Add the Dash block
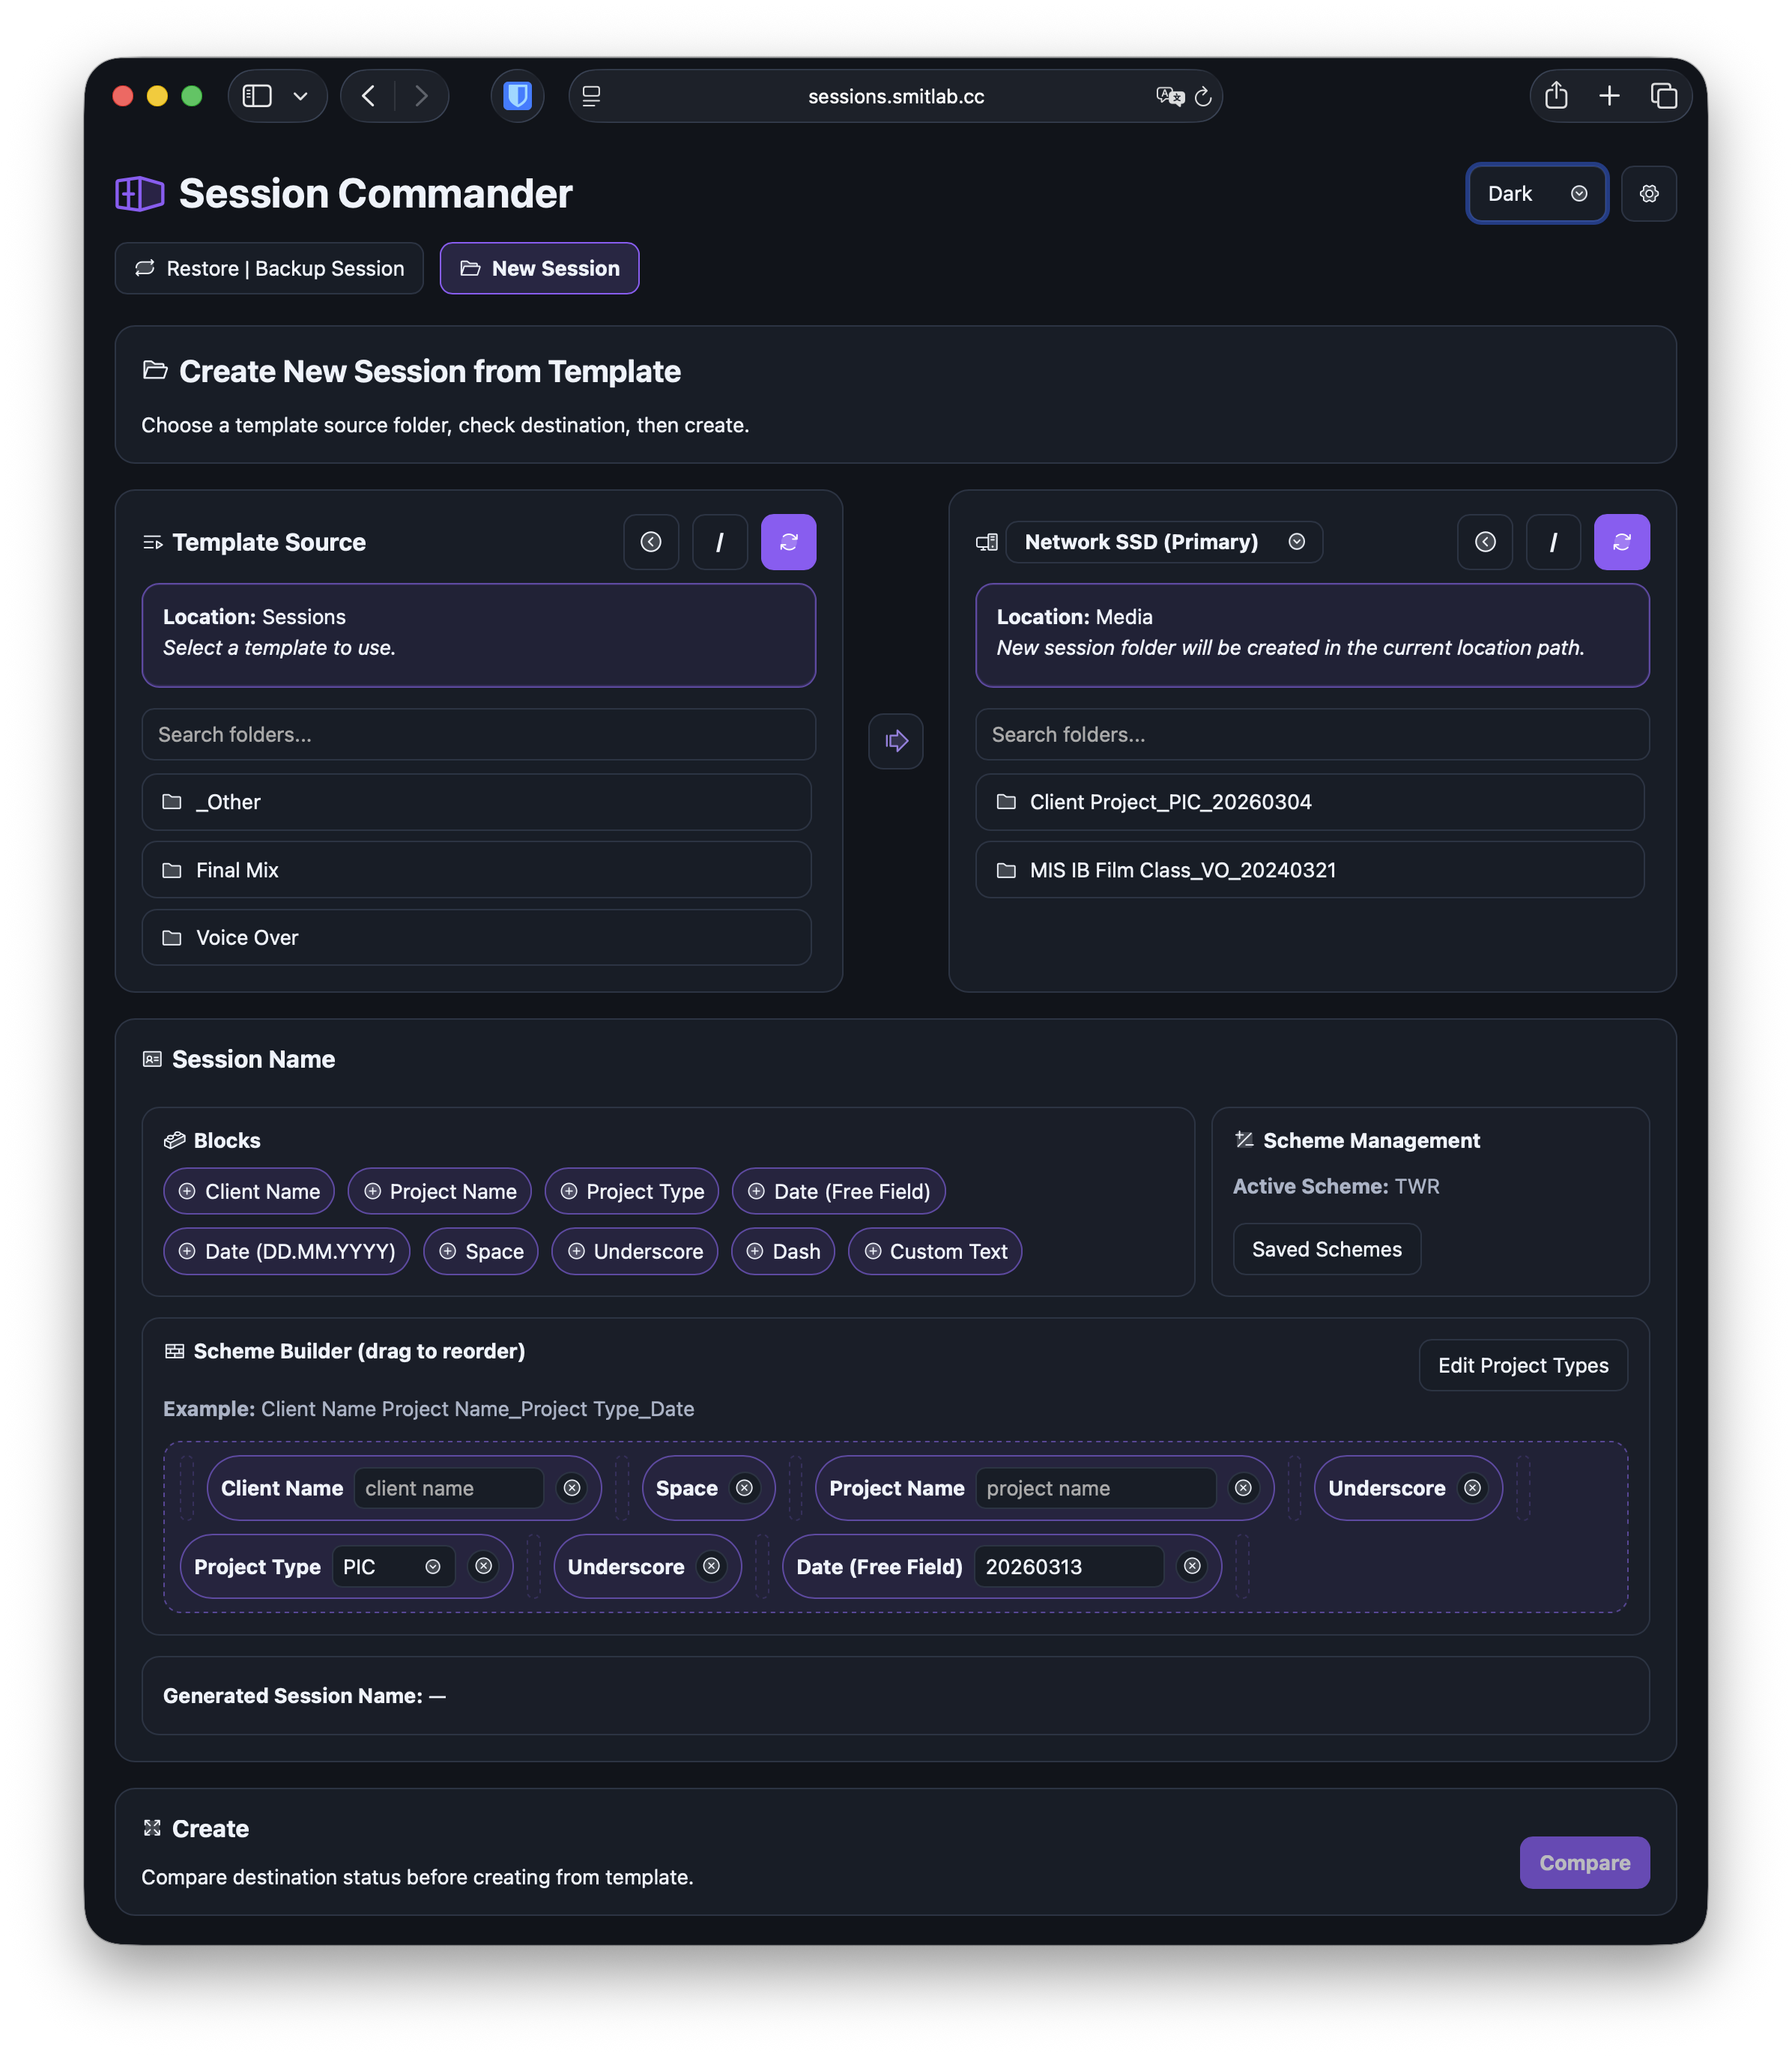The width and height of the screenshot is (1792, 2056). (783, 1251)
